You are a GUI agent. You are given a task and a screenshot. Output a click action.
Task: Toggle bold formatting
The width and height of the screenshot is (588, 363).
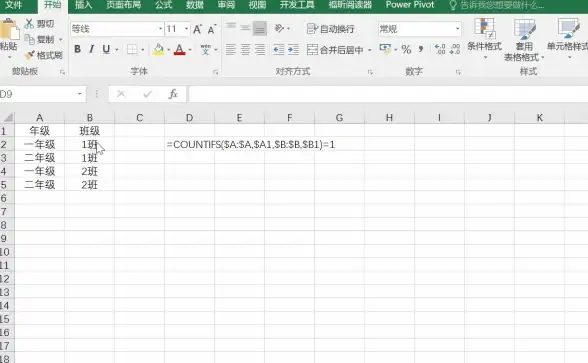pyautogui.click(x=78, y=49)
